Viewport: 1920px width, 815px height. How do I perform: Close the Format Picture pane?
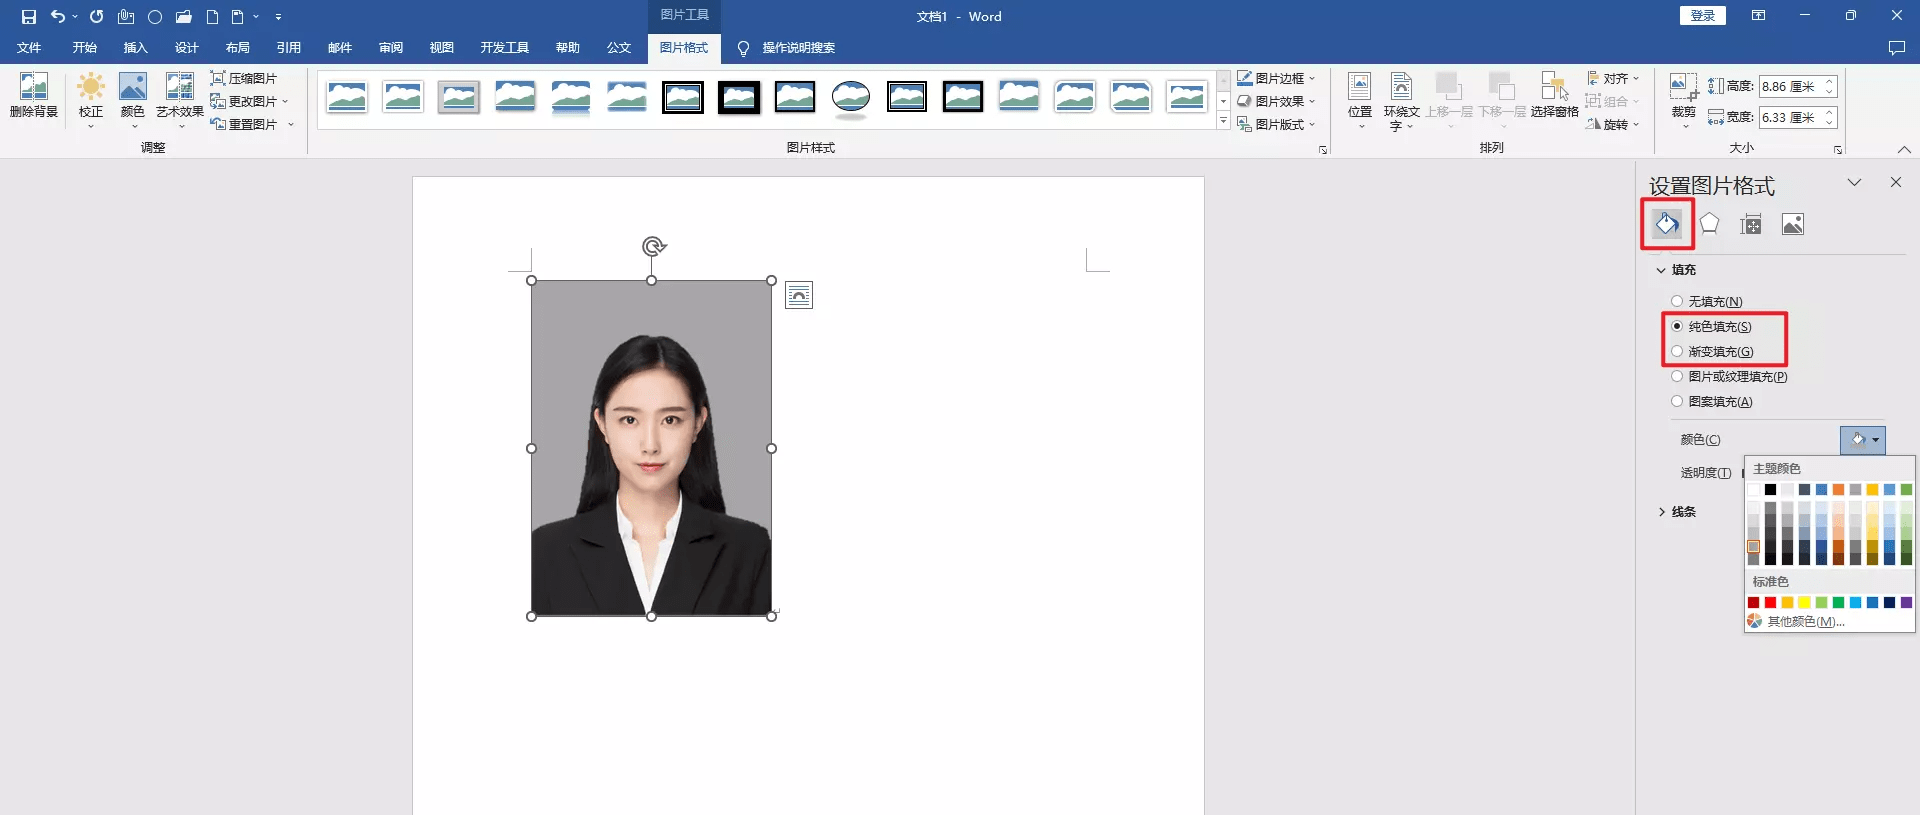1895,182
